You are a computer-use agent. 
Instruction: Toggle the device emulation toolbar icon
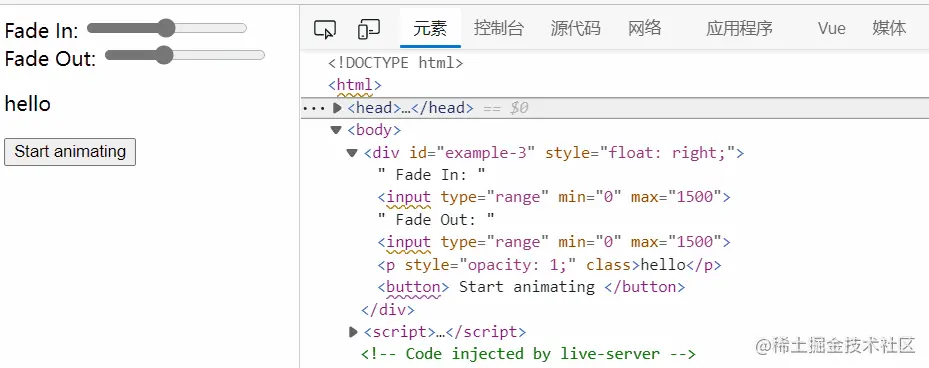(369, 28)
